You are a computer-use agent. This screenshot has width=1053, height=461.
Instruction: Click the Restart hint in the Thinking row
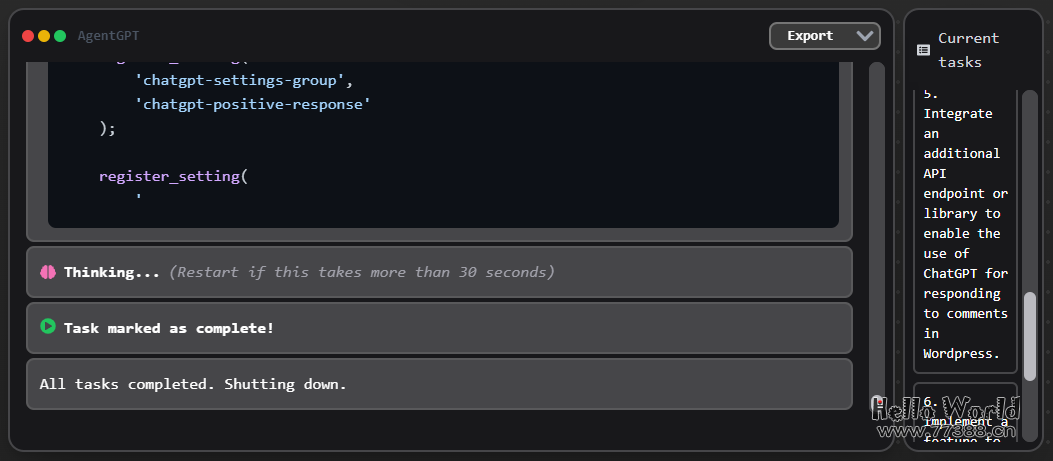tap(361, 272)
